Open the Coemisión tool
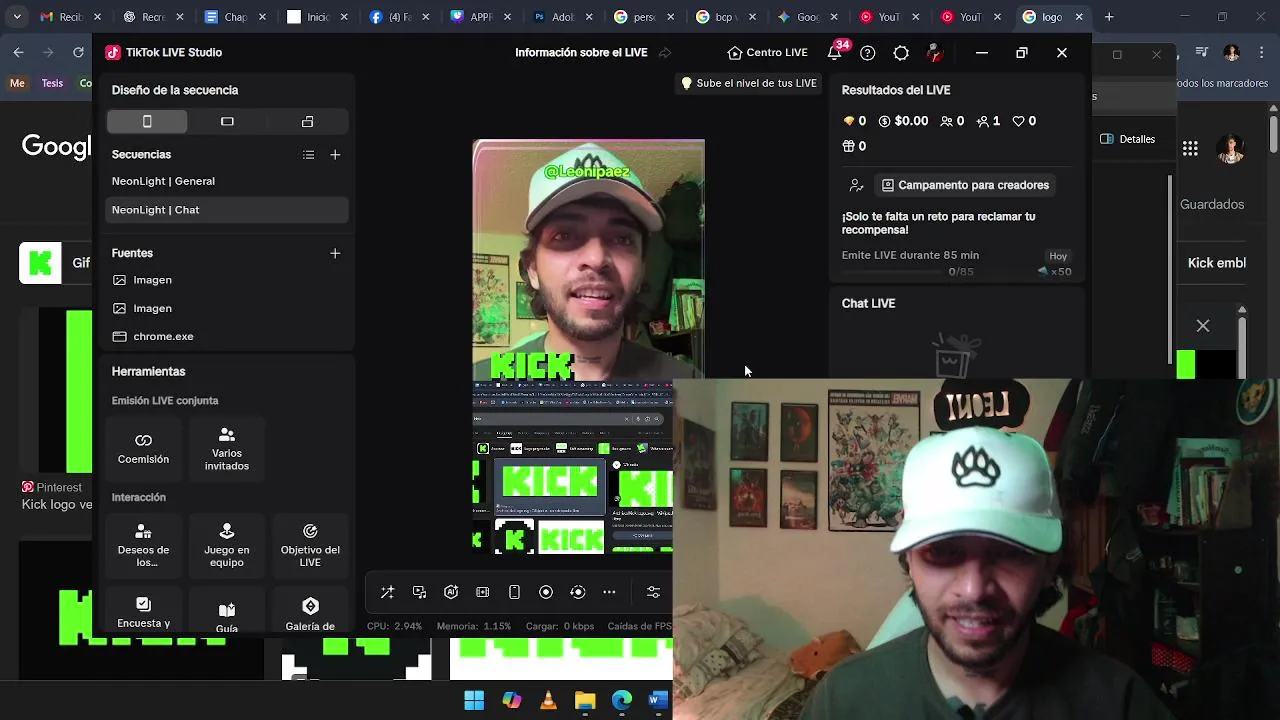 coord(143,449)
